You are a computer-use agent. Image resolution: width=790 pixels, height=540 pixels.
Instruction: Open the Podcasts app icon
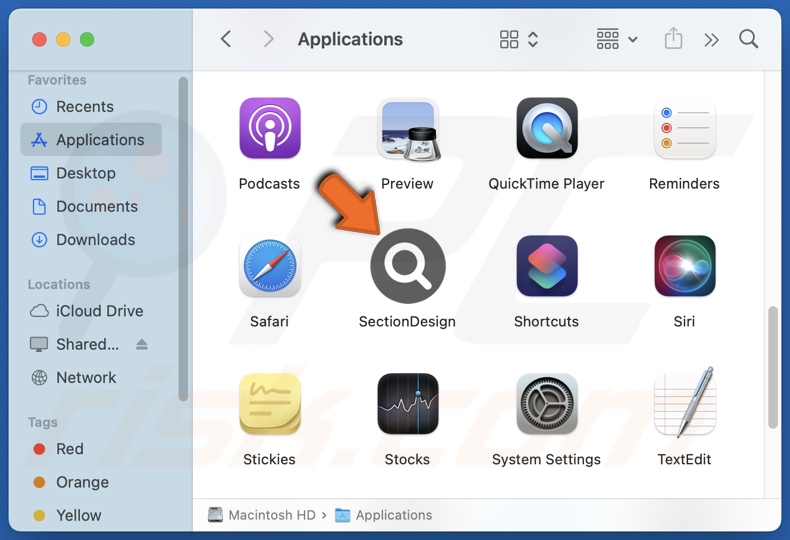pyautogui.click(x=270, y=128)
